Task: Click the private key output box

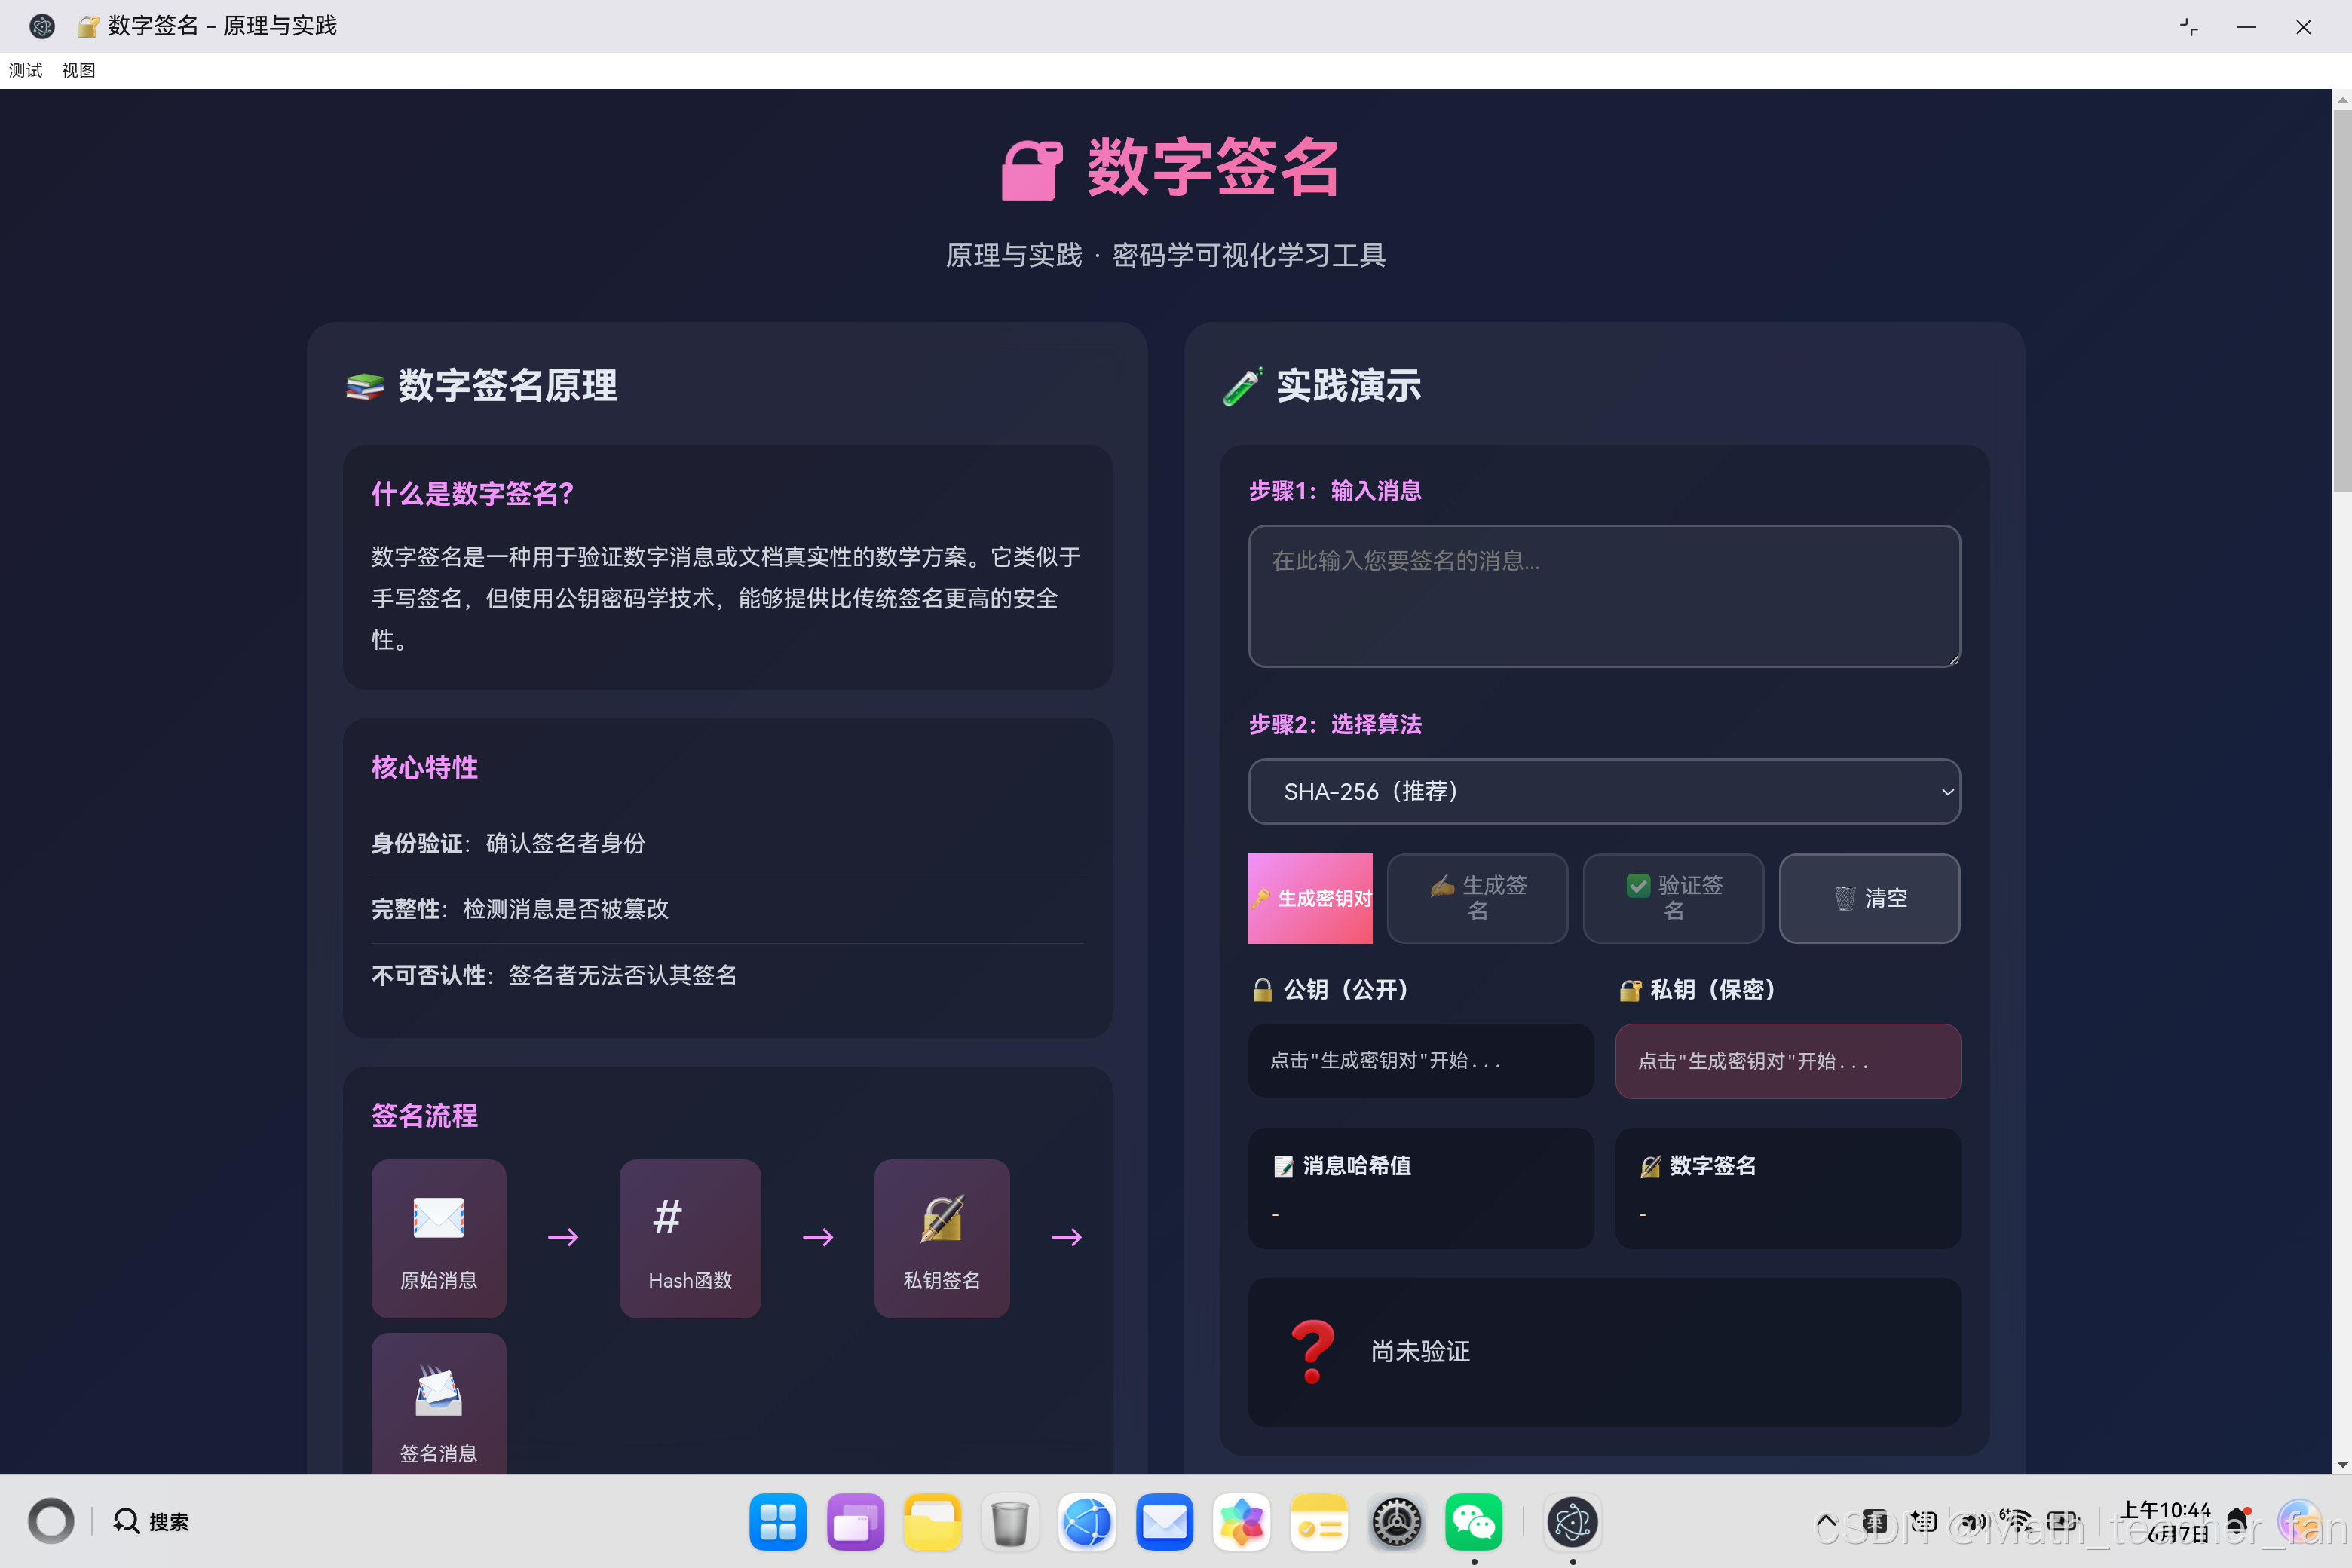Action: pos(1788,1060)
